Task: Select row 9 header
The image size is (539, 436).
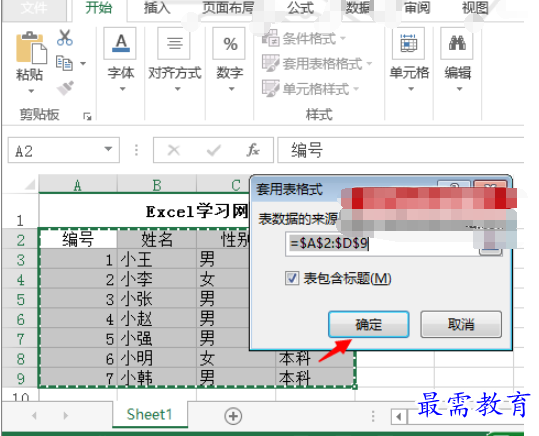Action: click(21, 378)
